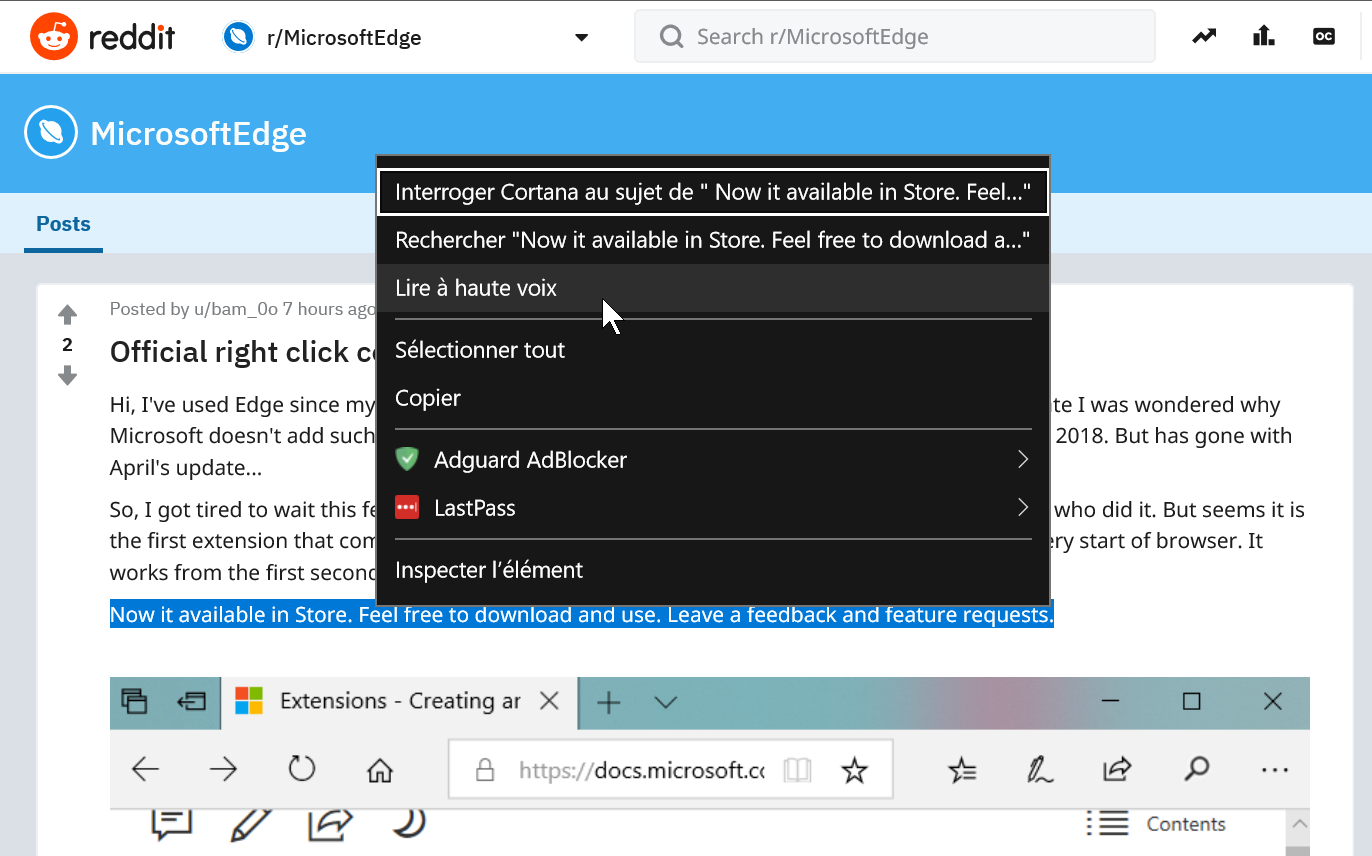Click the MicrosoftEdge community avatar in banner
This screenshot has height=856, width=1372.
51,133
